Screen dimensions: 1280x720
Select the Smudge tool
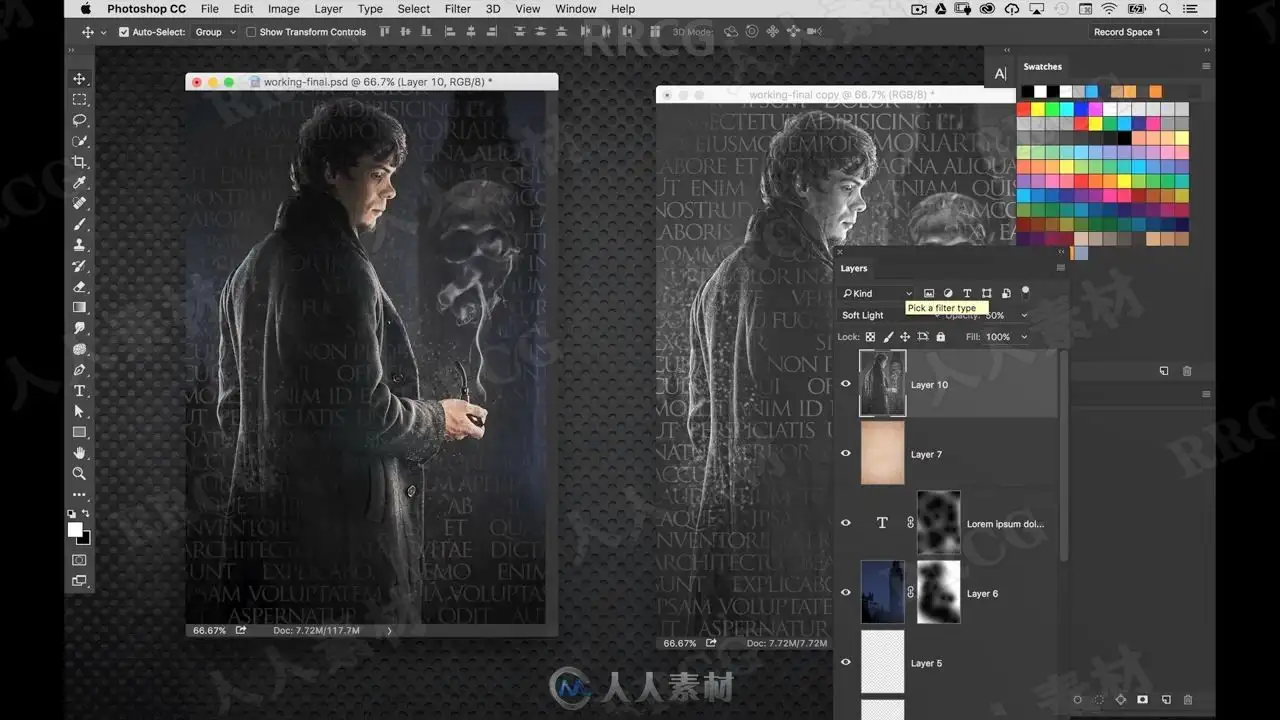[80, 328]
